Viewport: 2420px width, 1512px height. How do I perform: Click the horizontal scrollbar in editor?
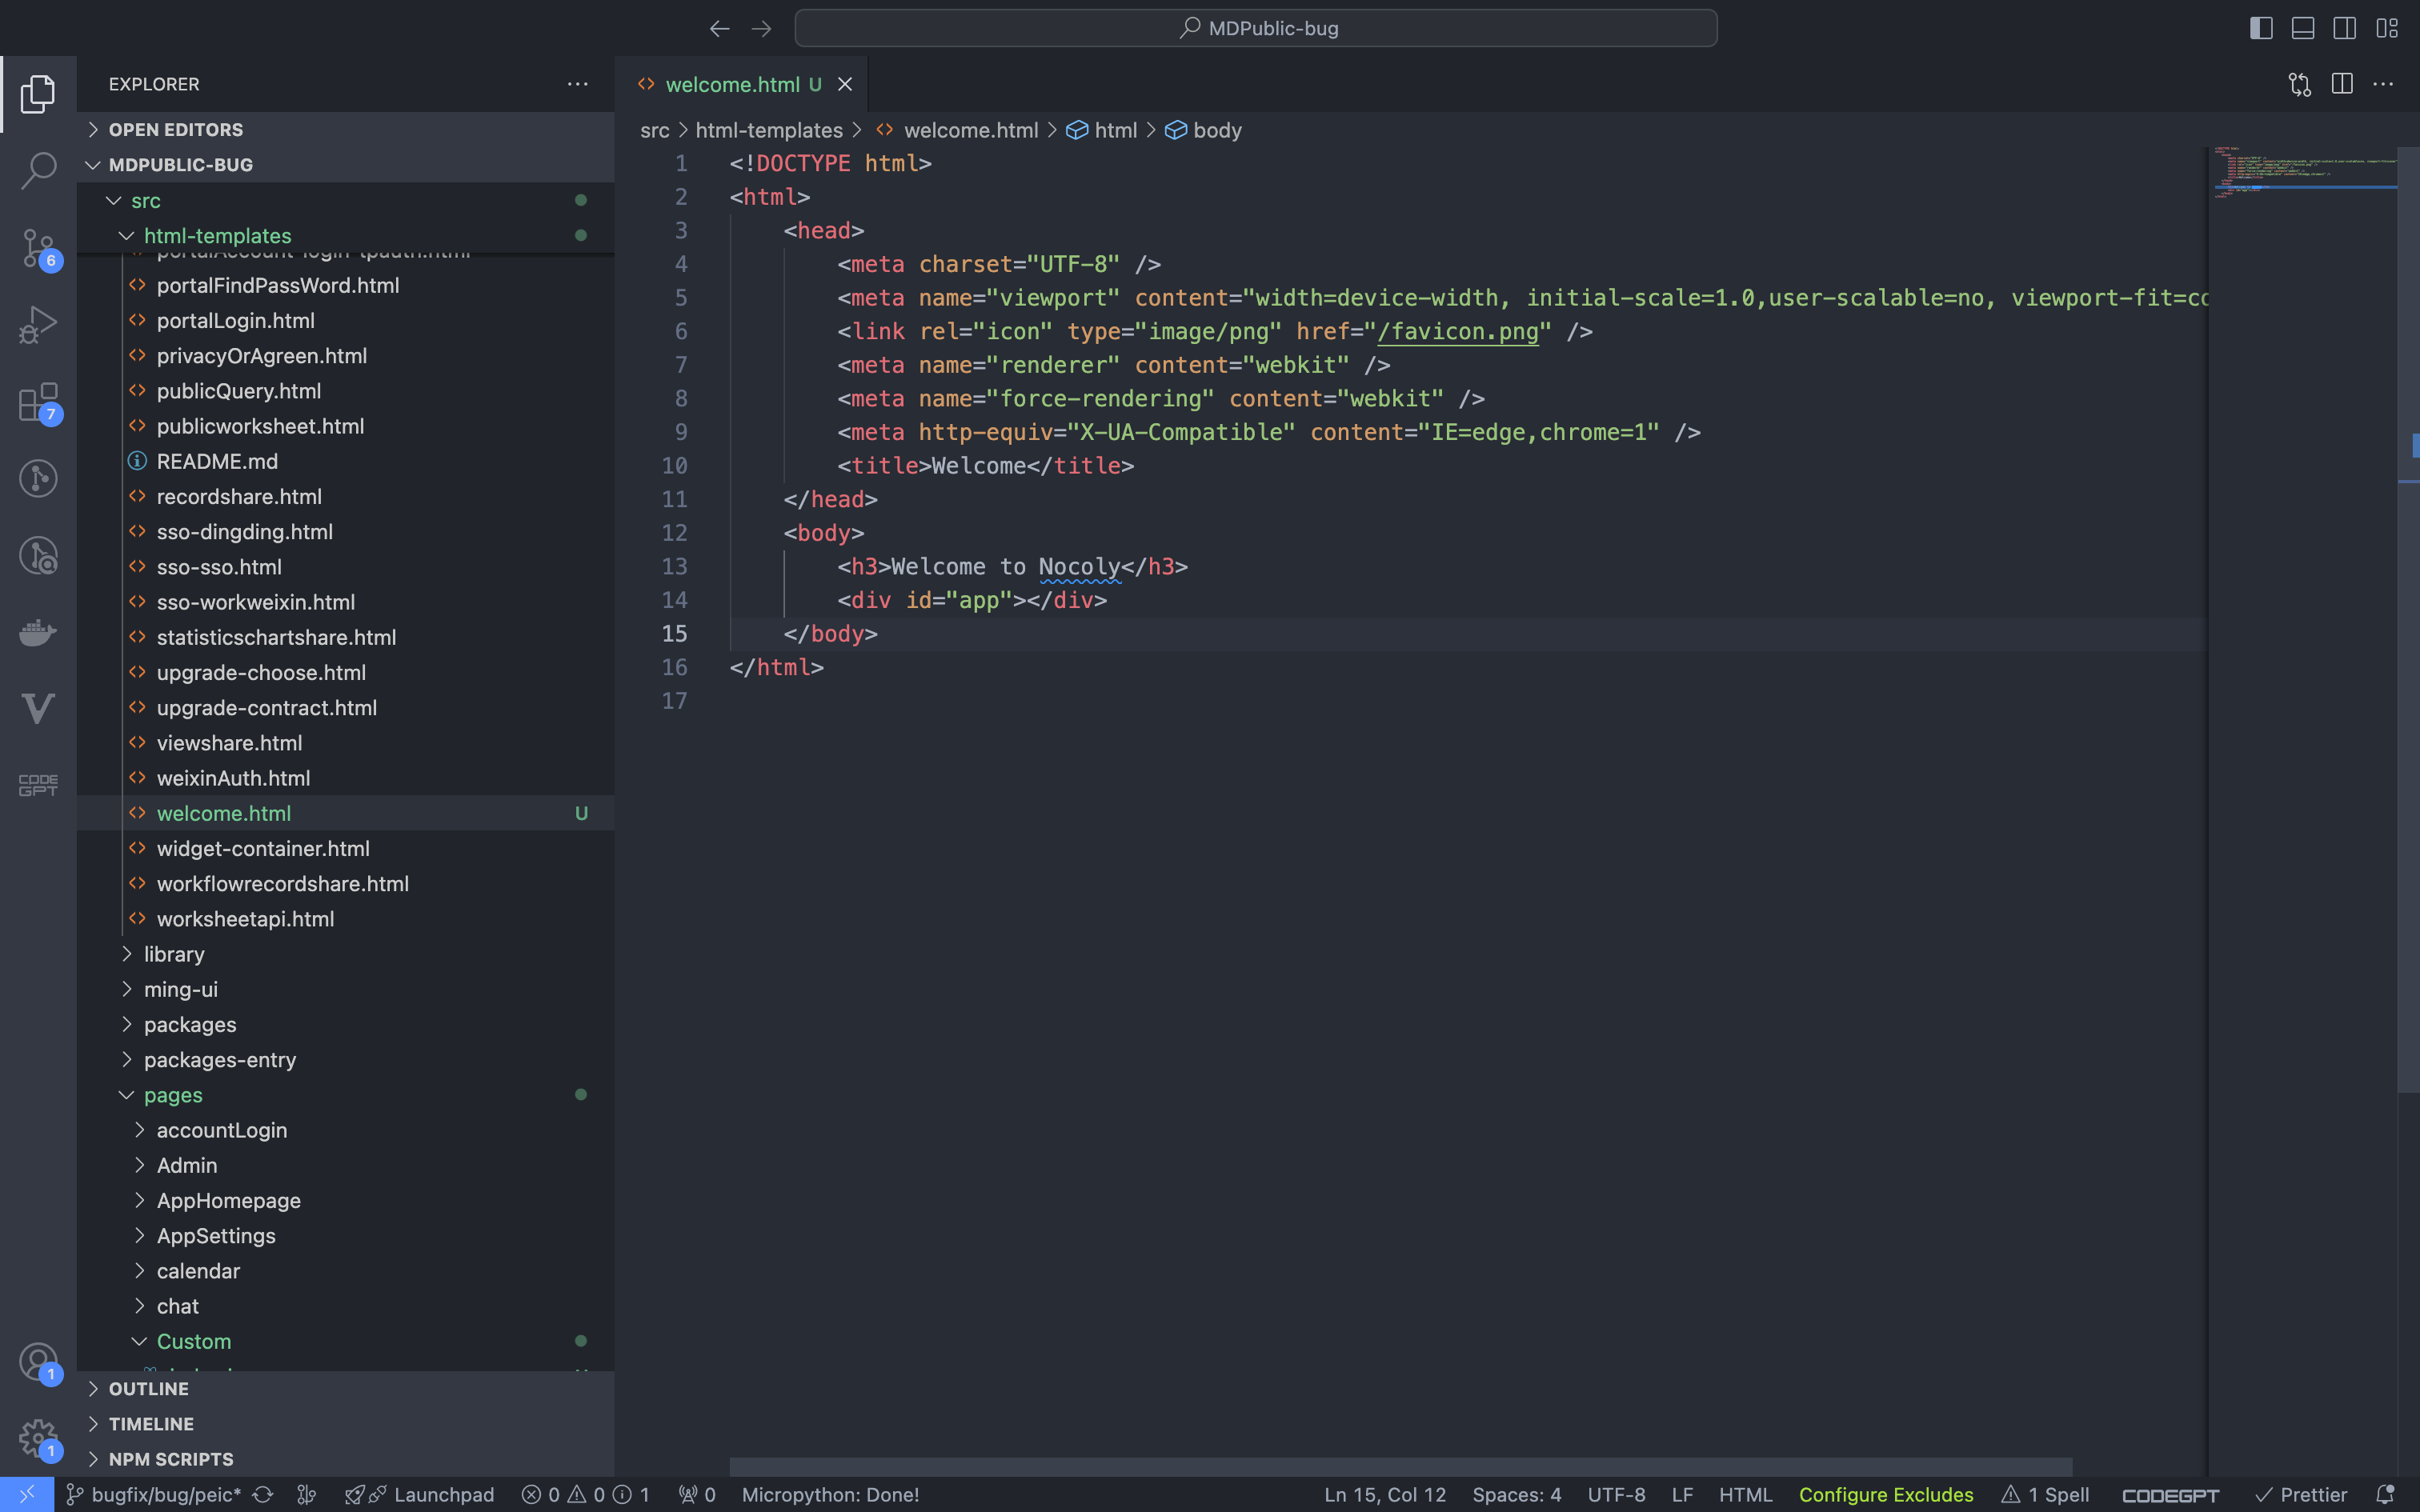point(1400,1466)
